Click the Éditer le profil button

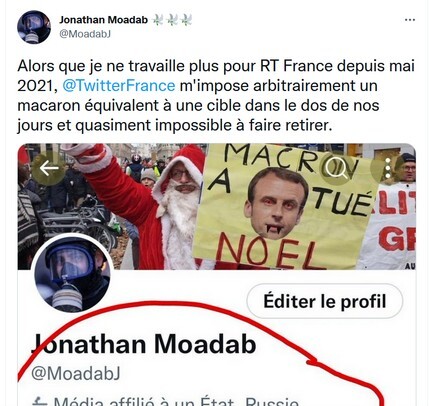(325, 301)
